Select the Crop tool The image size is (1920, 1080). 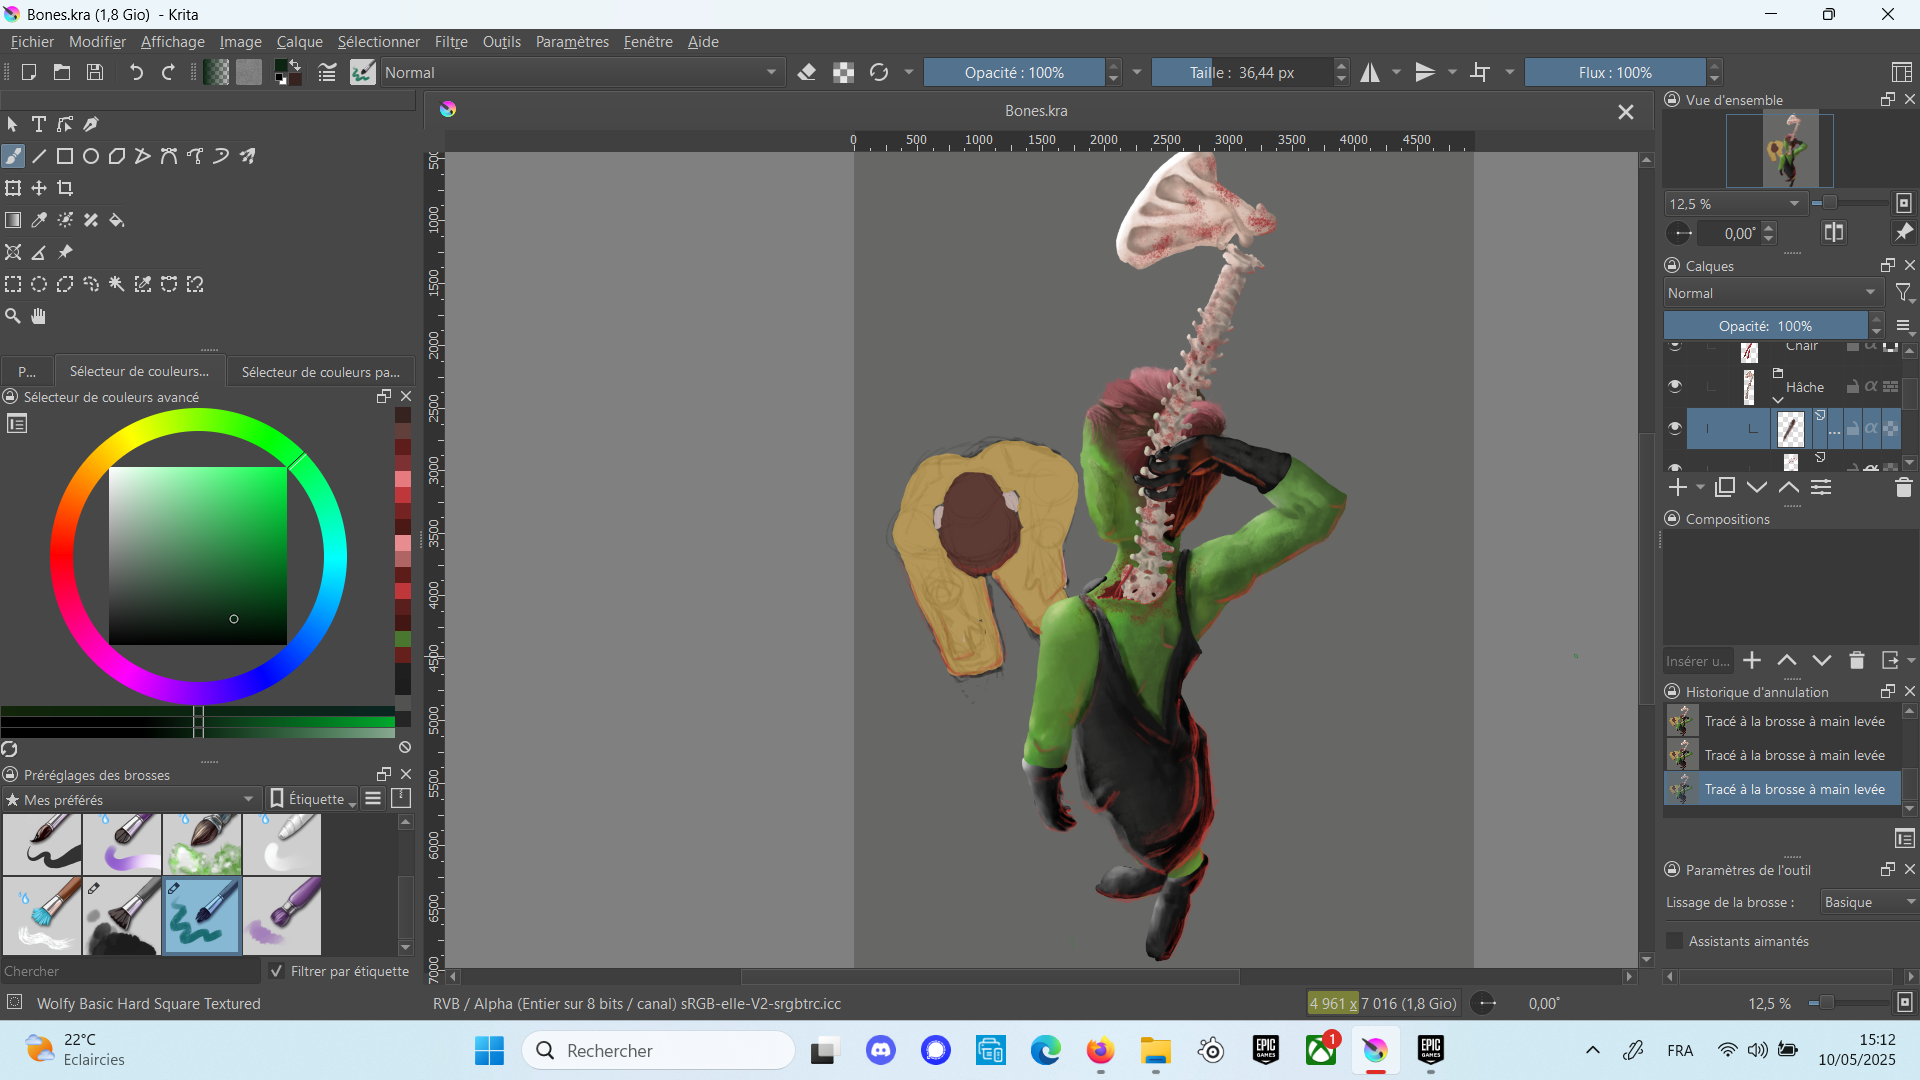[x=65, y=188]
